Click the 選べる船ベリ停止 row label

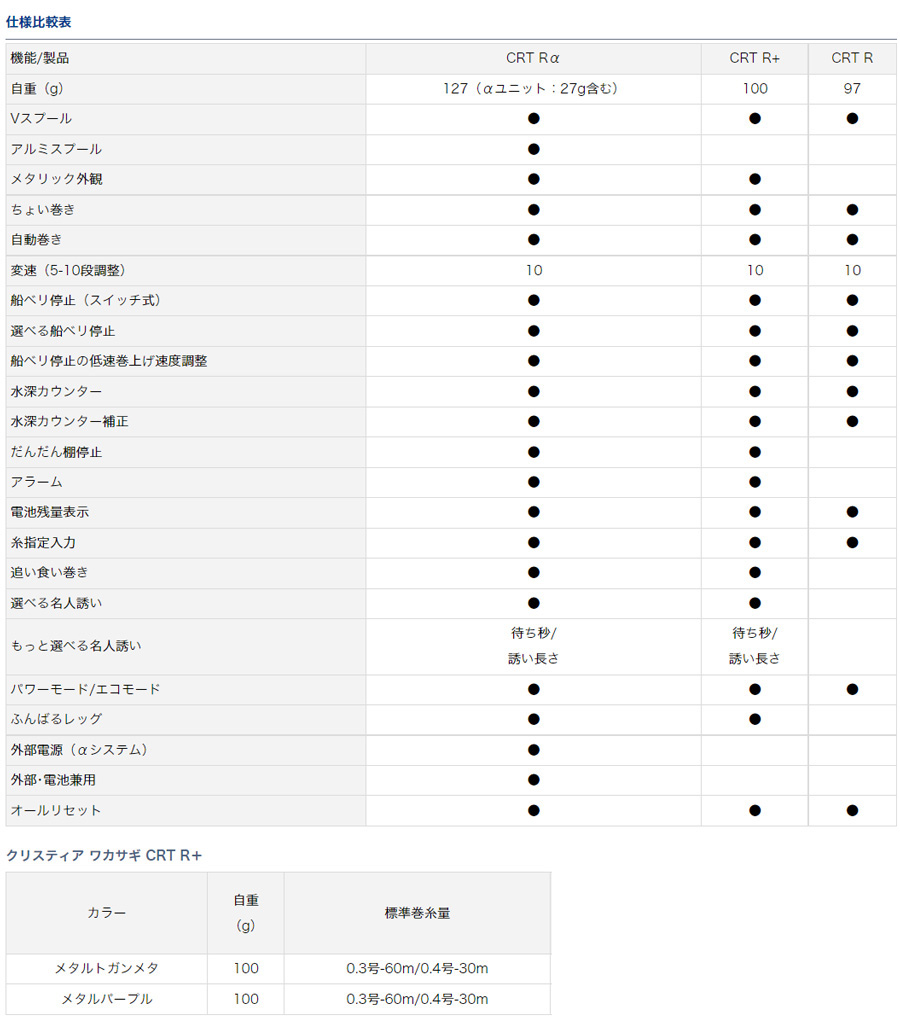coord(63,331)
